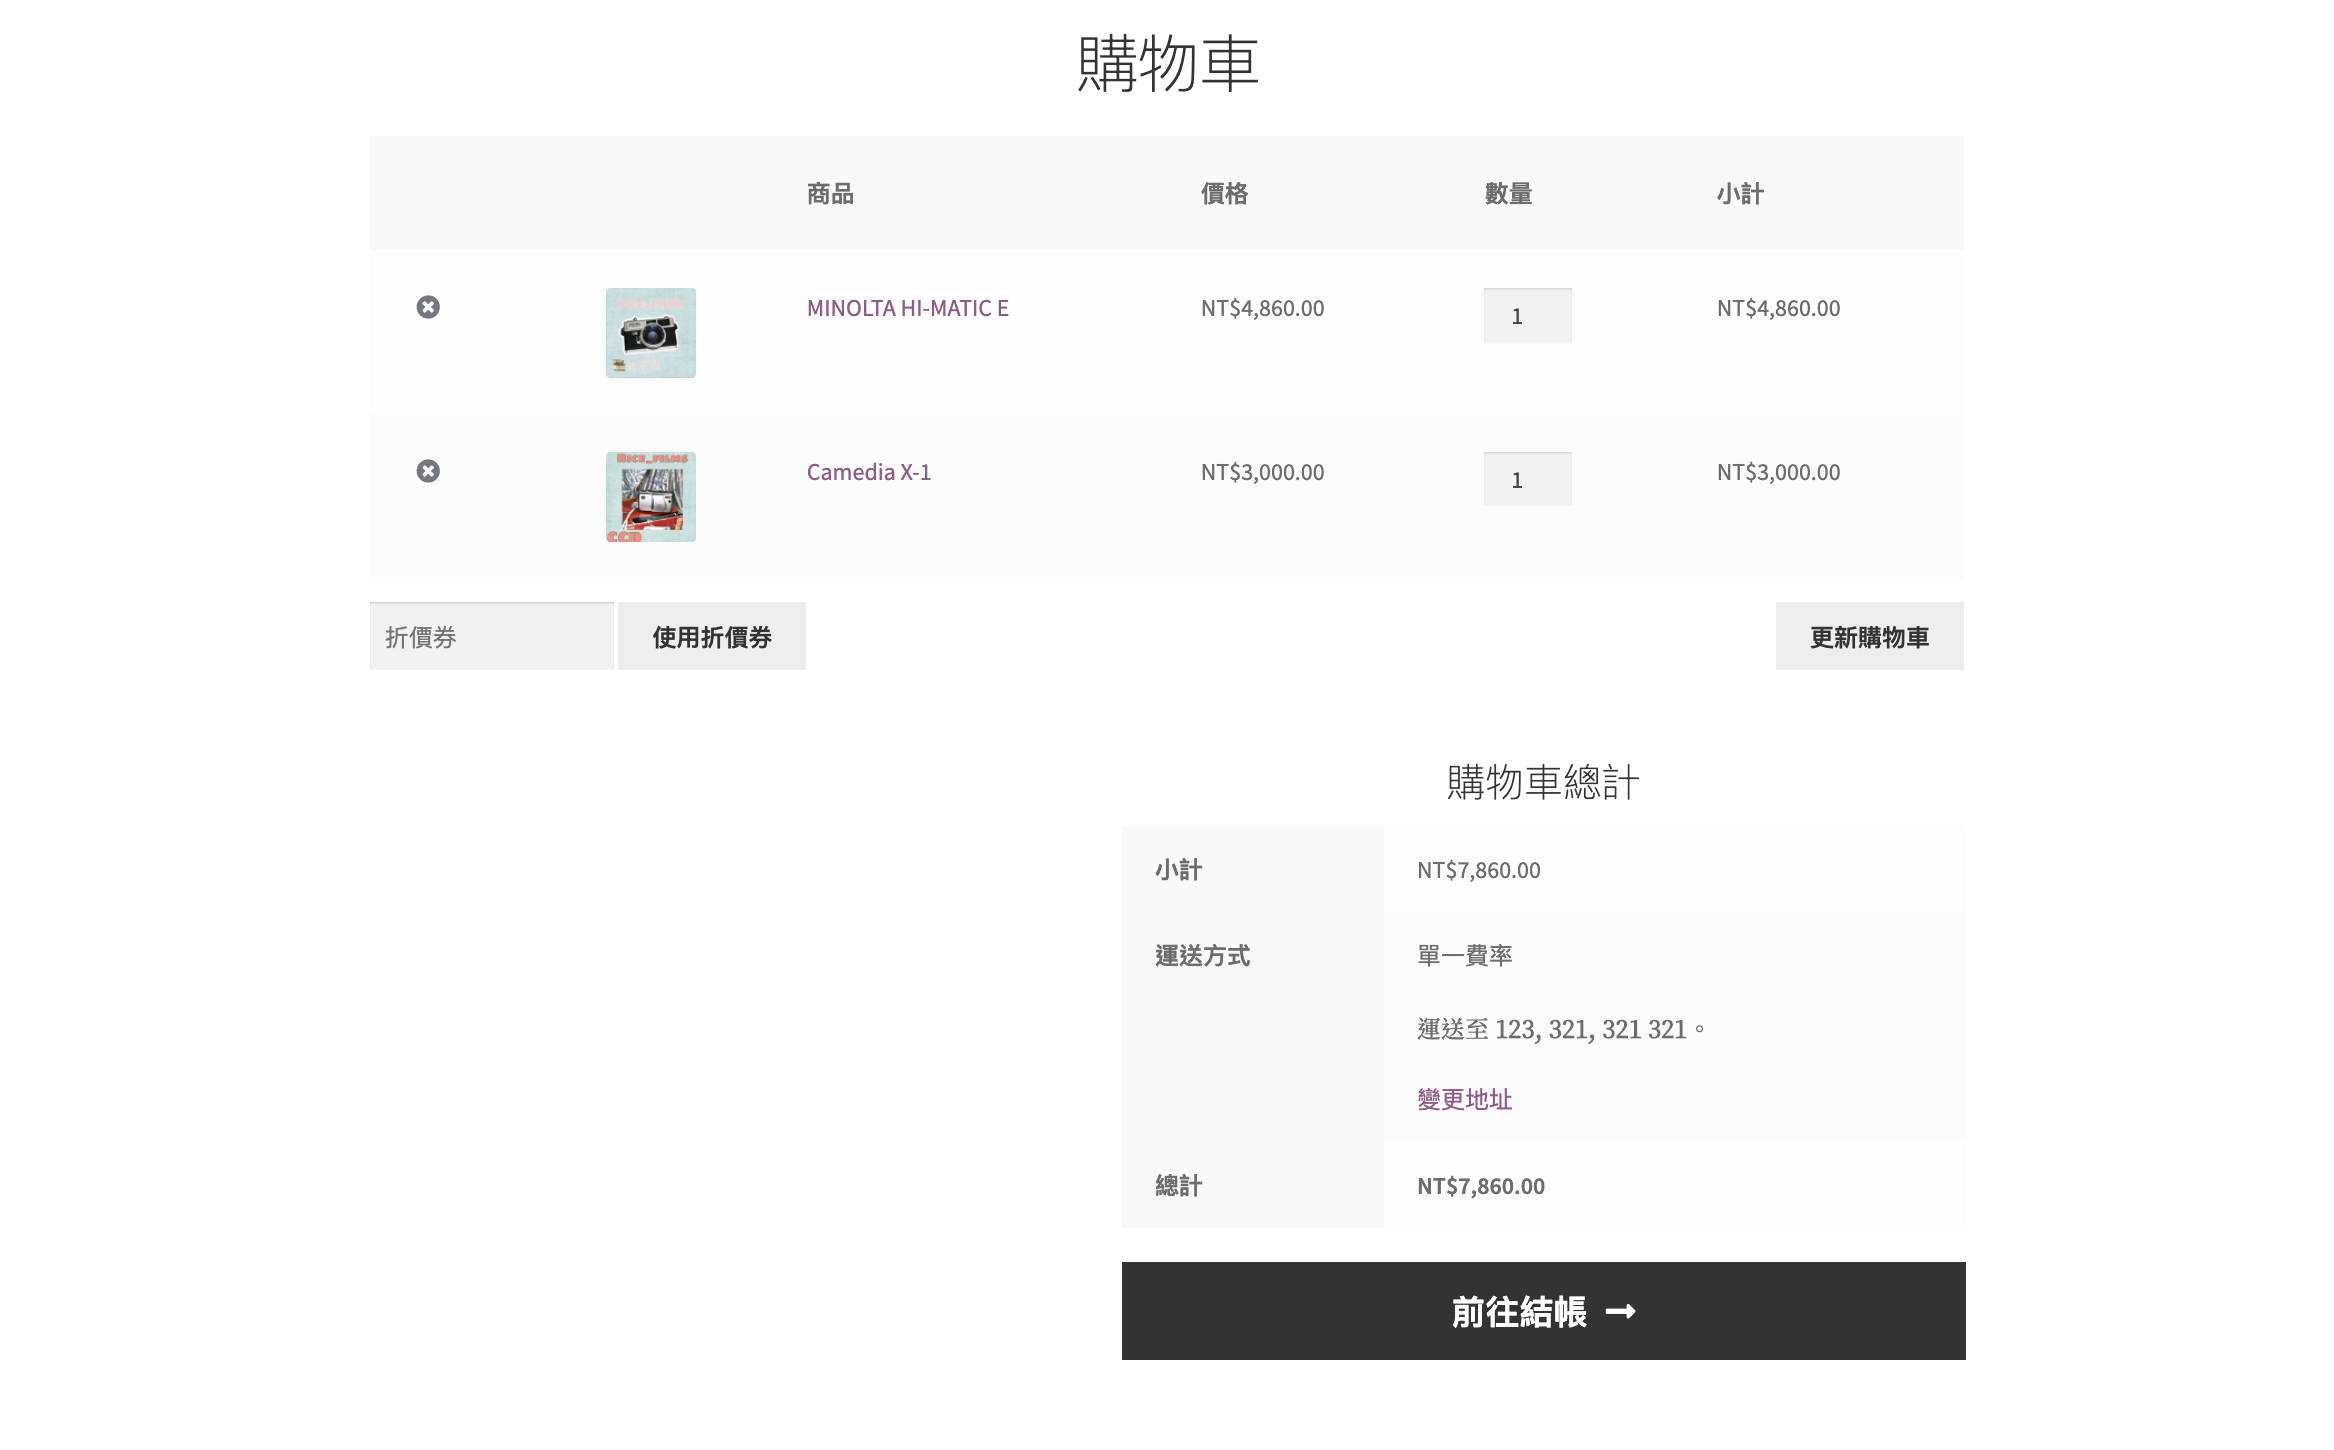Remove Camedia X-1 from cart
2334x1450 pixels.
(x=428, y=471)
